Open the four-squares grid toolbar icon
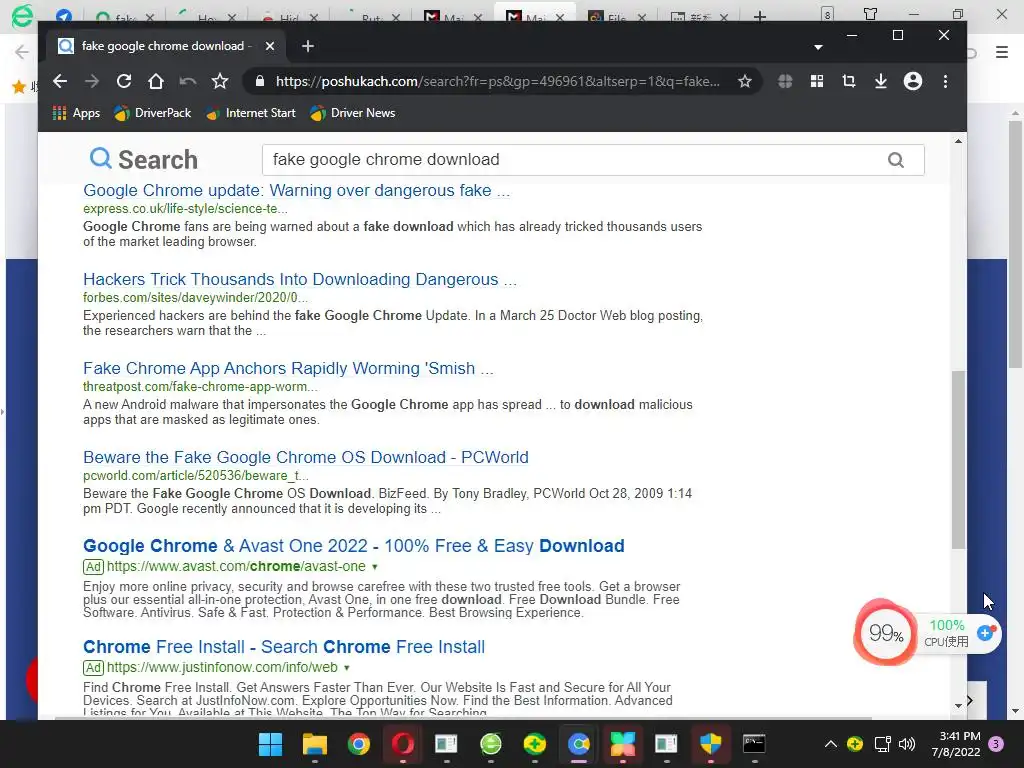This screenshot has width=1024, height=768. pos(817,81)
